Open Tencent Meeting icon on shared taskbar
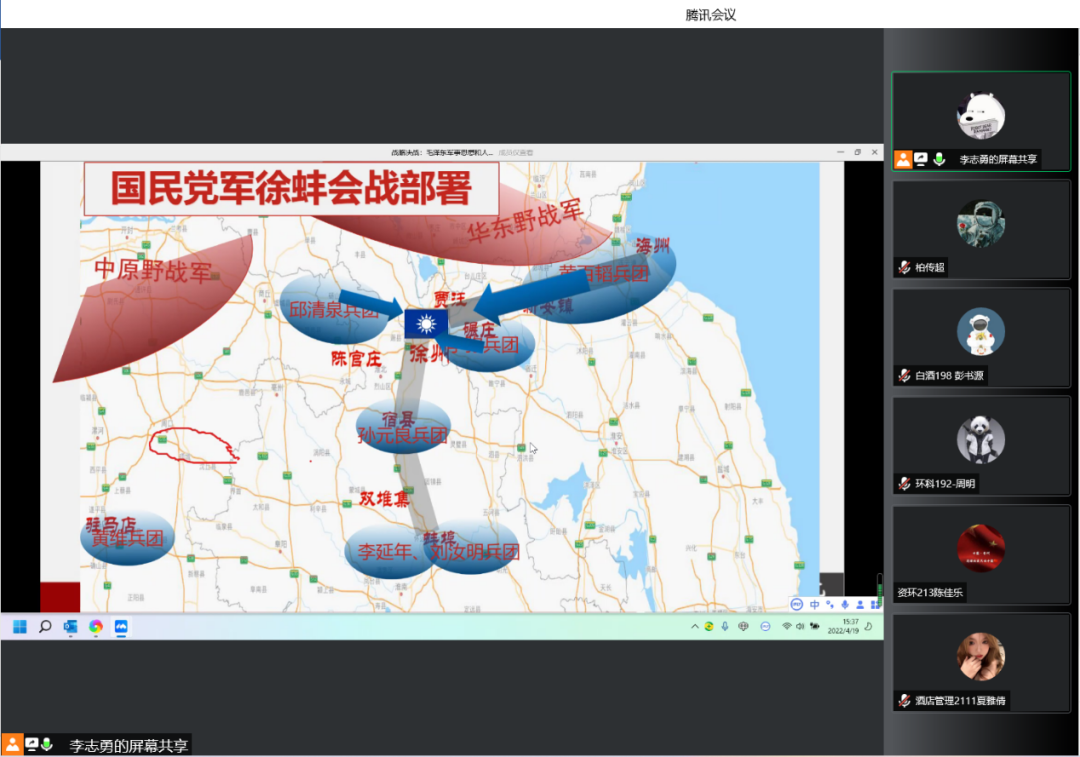Viewport: 1080px width, 757px height. pyautogui.click(x=121, y=627)
